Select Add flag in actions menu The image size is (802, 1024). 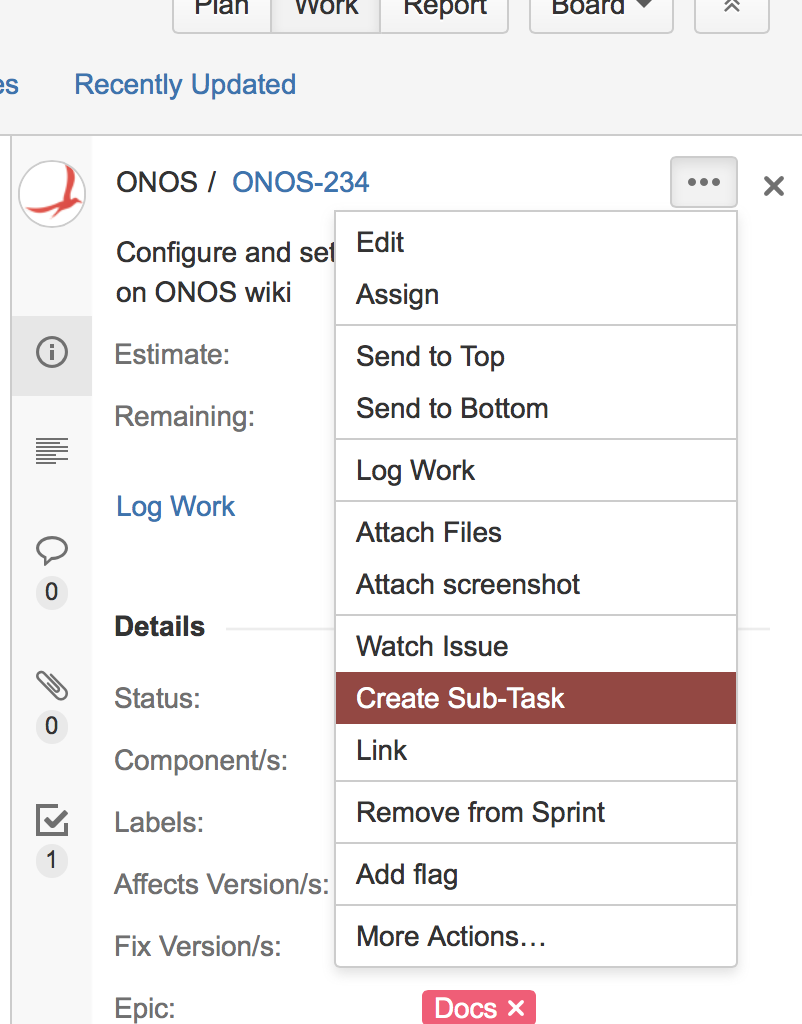tap(407, 875)
